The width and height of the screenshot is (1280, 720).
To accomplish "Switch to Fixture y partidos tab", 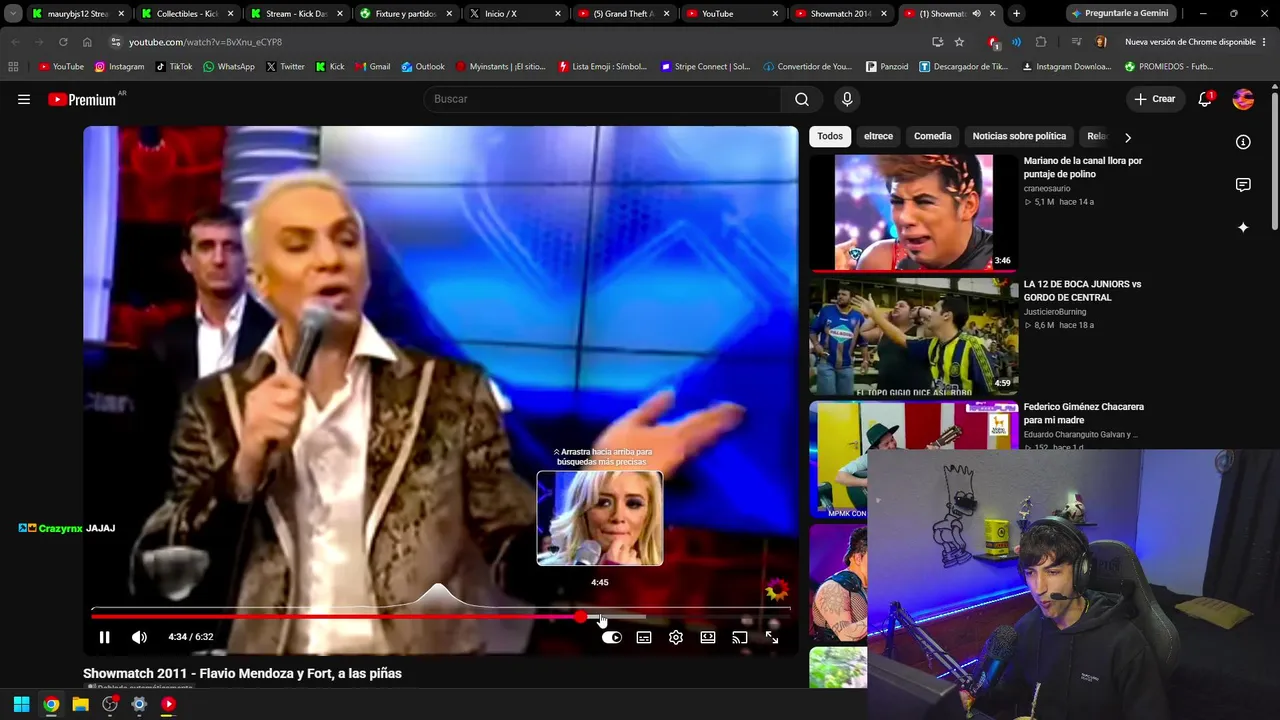I will point(406,14).
